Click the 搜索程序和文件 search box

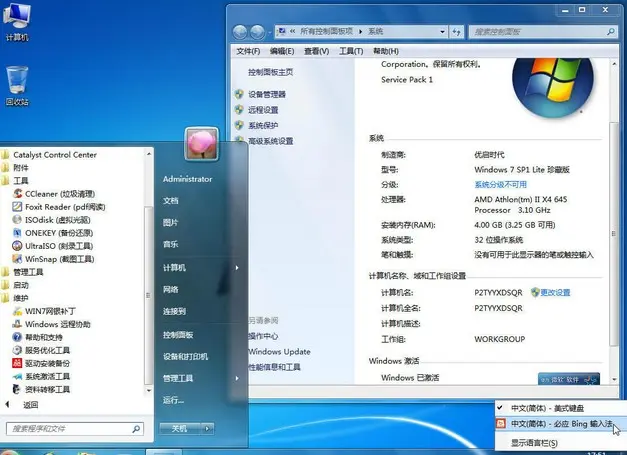click(x=75, y=429)
